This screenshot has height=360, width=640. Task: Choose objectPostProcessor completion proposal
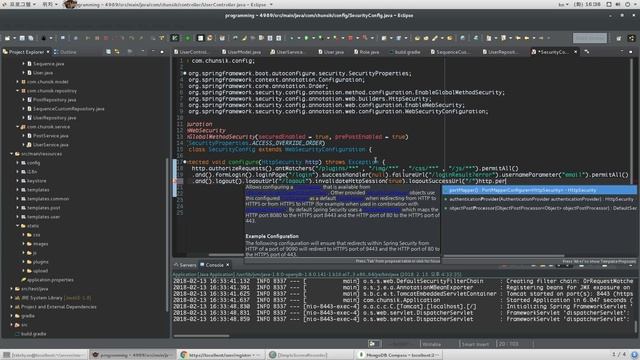539,208
